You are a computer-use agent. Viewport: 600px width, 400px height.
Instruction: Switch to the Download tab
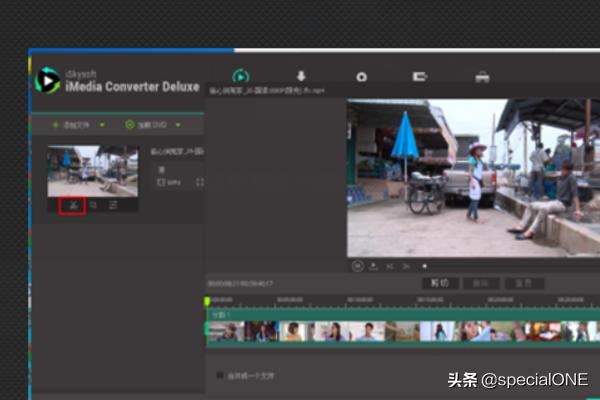point(301,77)
